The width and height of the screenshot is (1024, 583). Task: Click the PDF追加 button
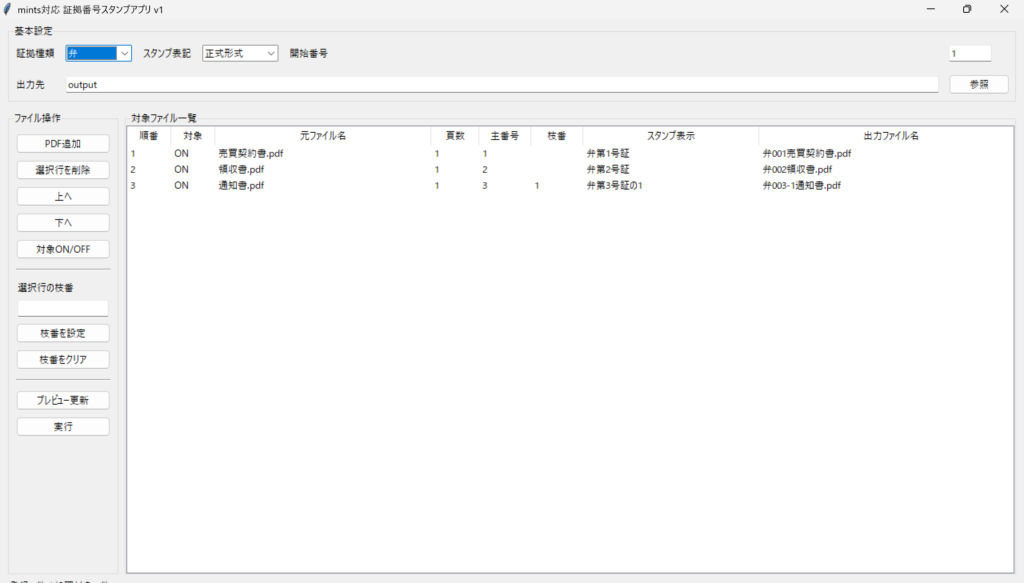(x=63, y=144)
